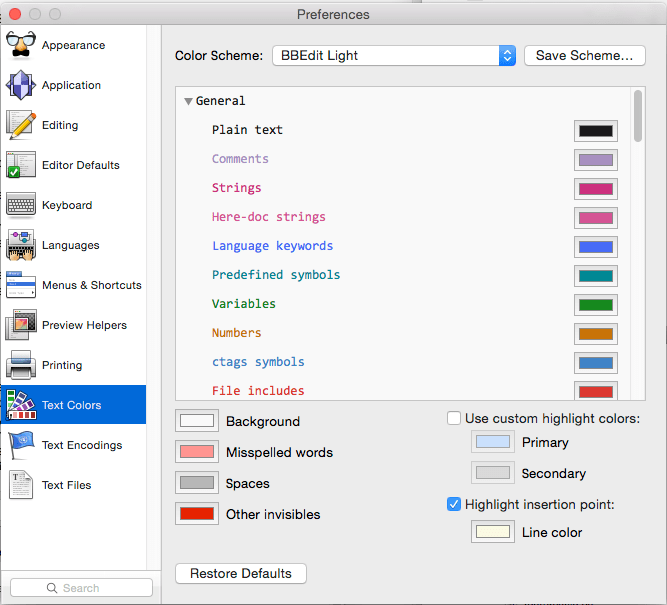Open Editing preferences pencil icon
Screen dimensions: 667x605
click(x=21, y=126)
